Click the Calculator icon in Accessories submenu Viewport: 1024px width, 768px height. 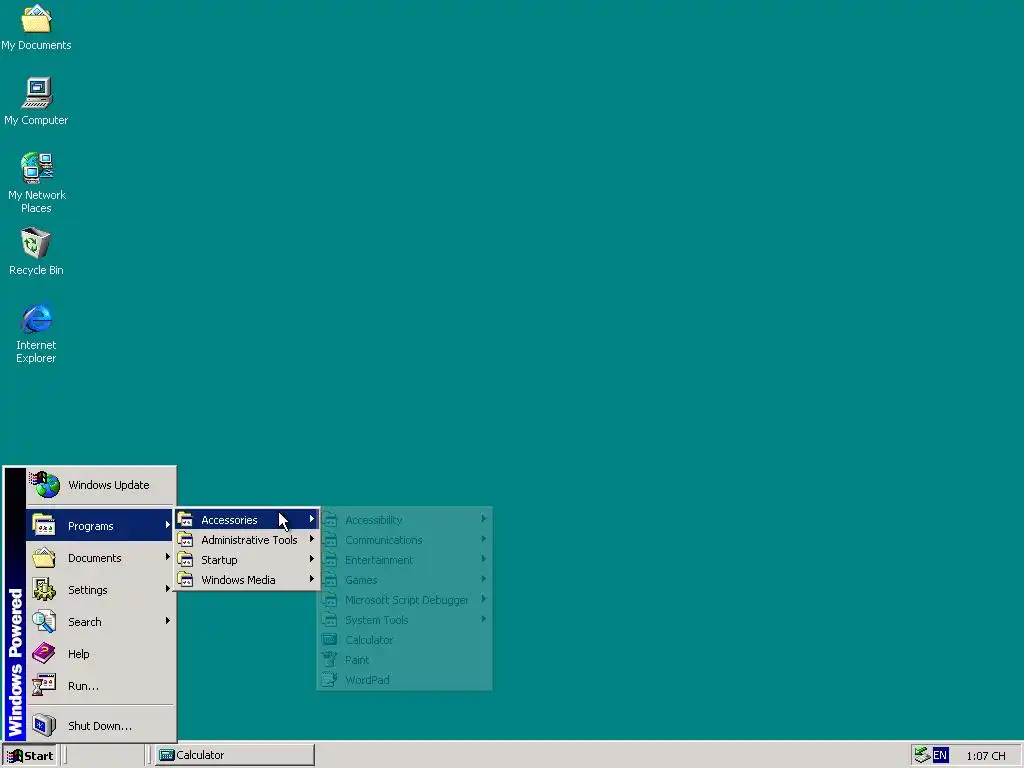[330, 639]
